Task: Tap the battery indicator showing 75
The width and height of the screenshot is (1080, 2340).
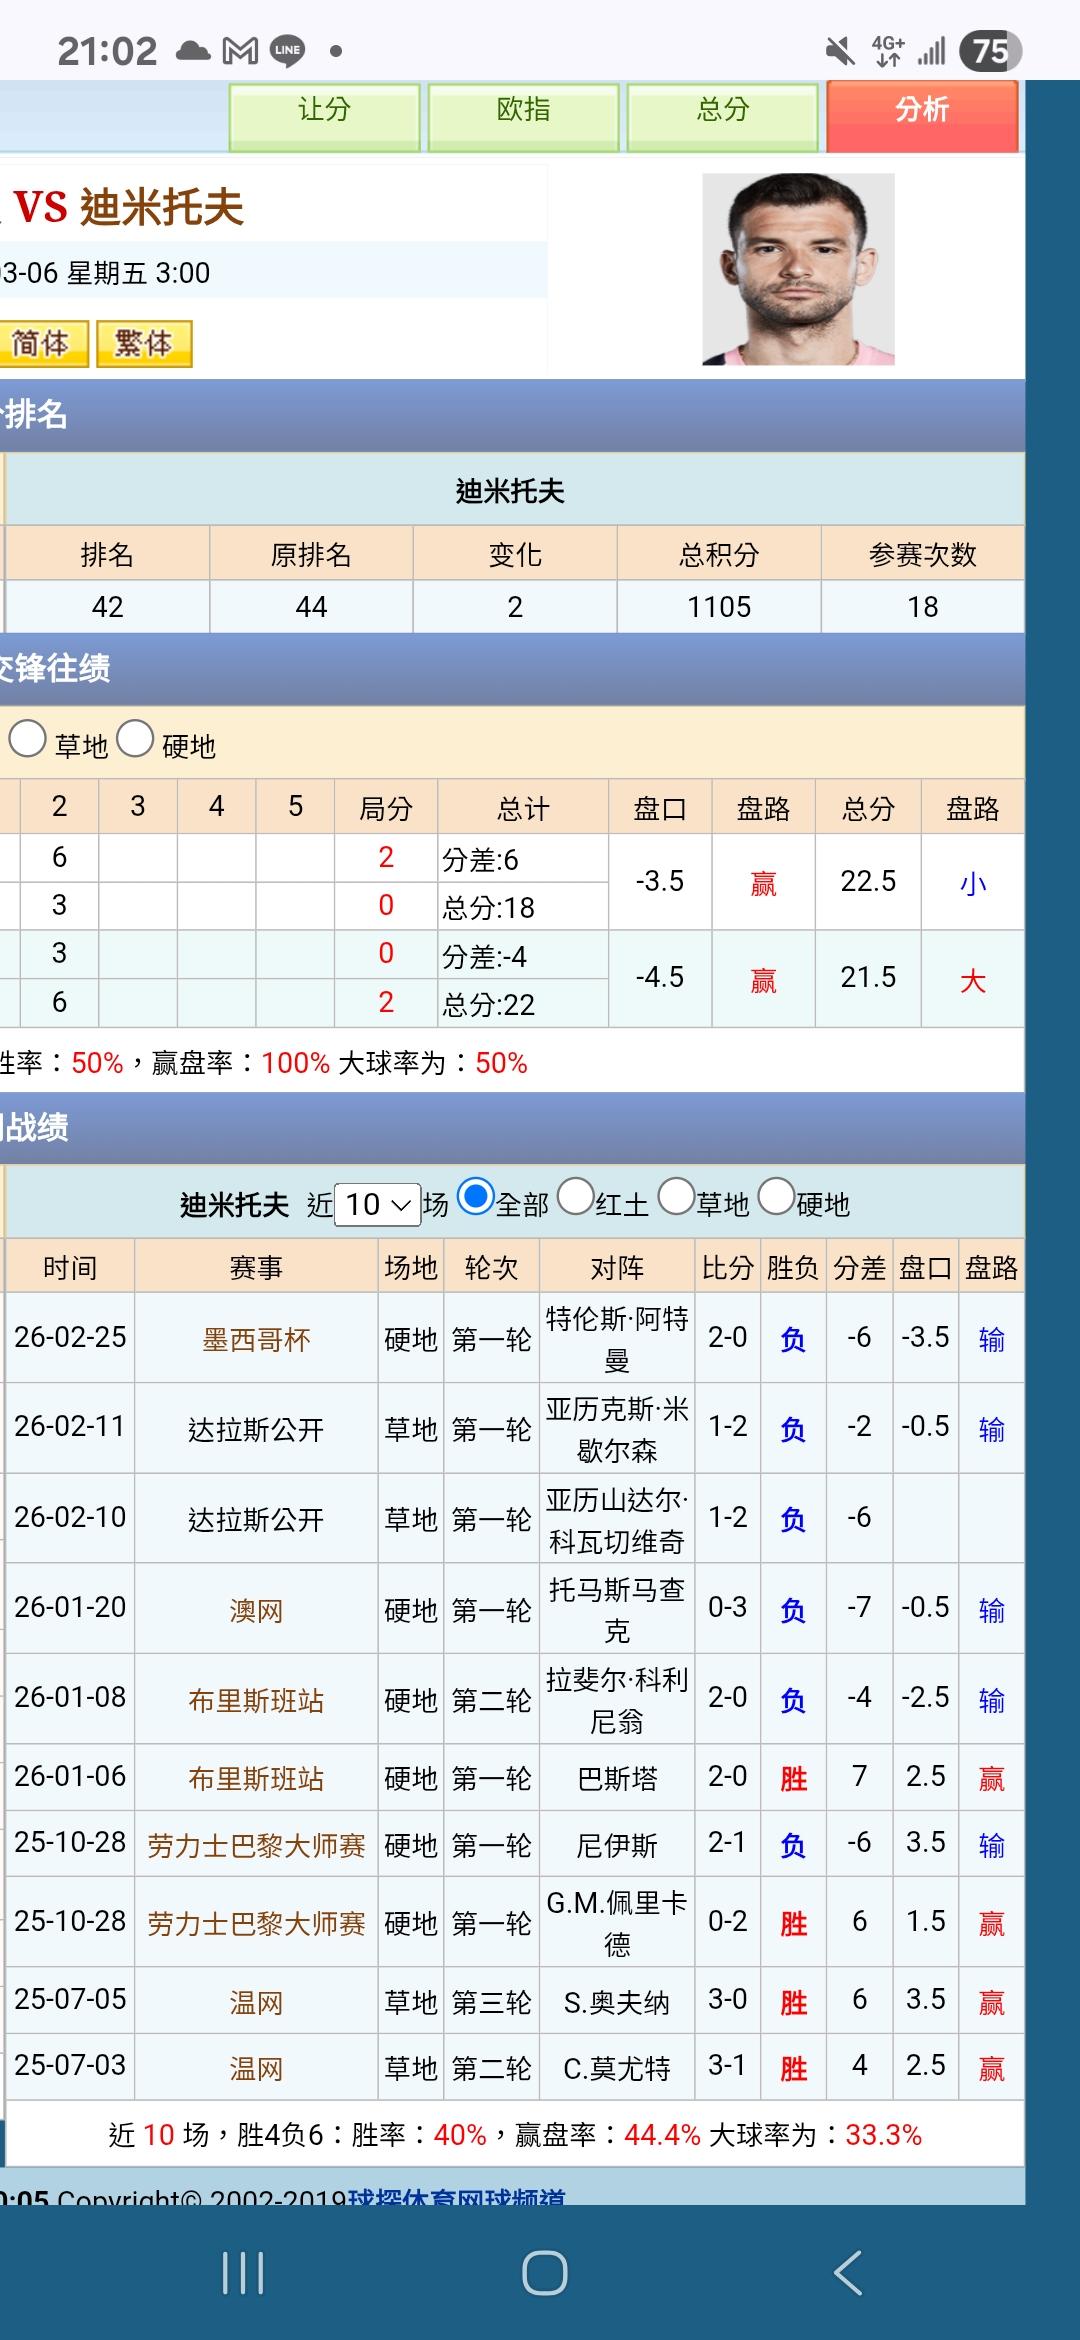Action: click(989, 51)
